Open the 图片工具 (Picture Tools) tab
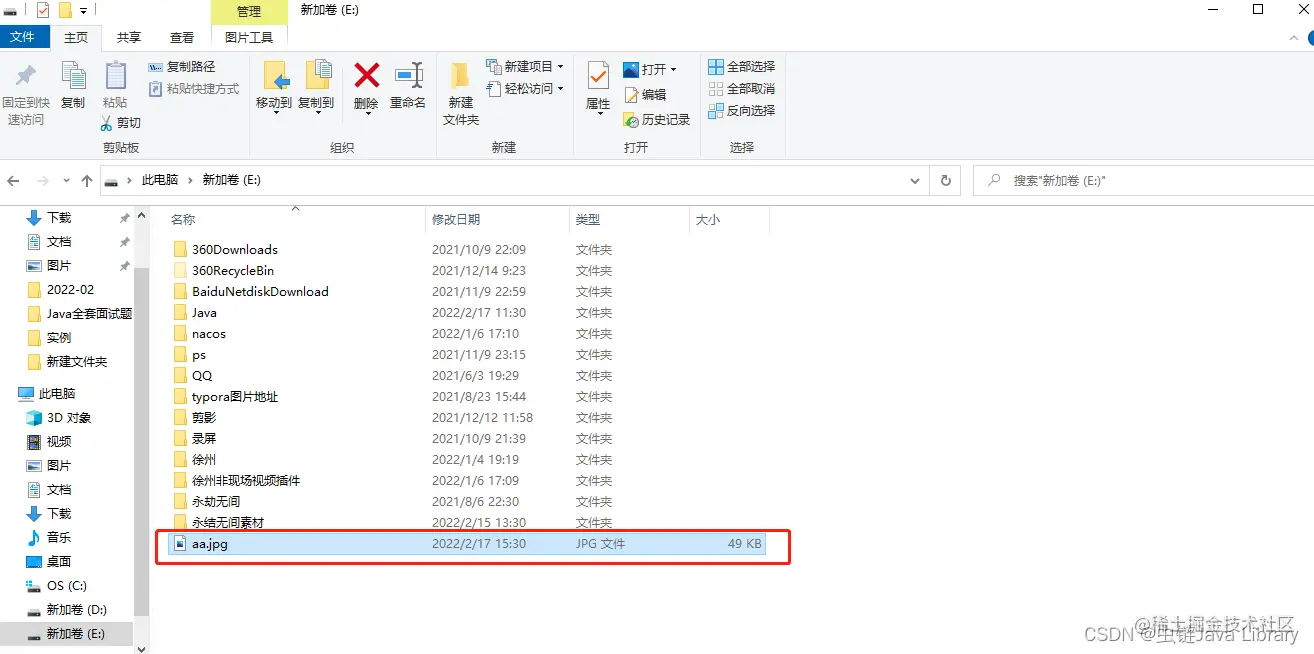Screen dimensions: 1314x654 click(x=248, y=37)
